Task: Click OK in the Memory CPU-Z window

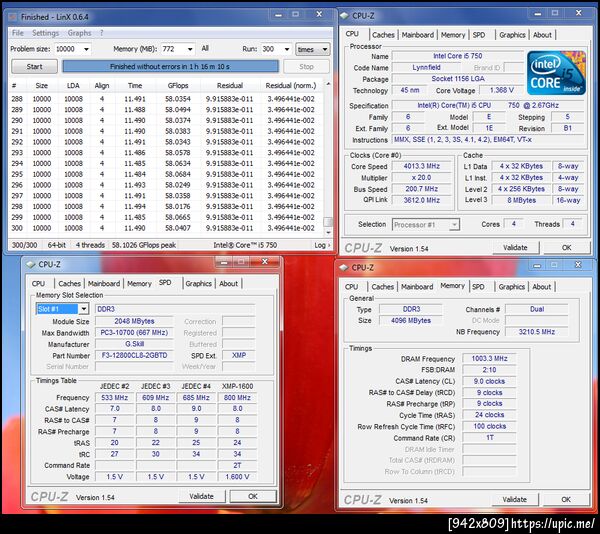Action: [566, 499]
